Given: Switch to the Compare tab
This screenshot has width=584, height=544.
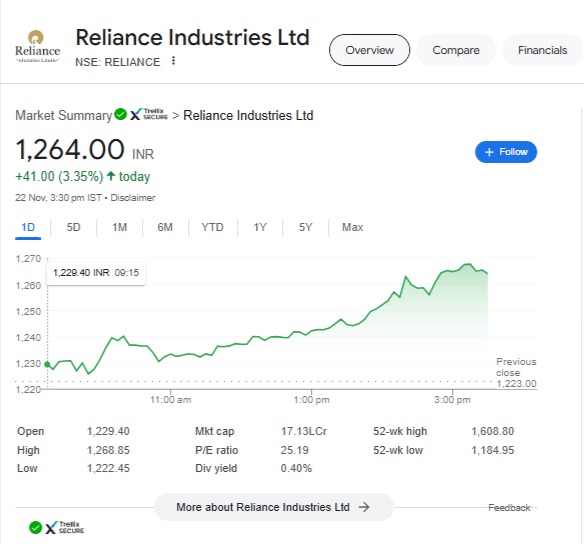Looking at the screenshot, I should 456,50.
